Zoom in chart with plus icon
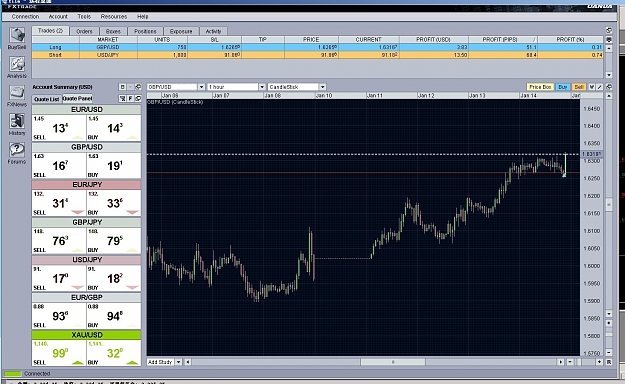This screenshot has width=625, height=384. [x=599, y=362]
